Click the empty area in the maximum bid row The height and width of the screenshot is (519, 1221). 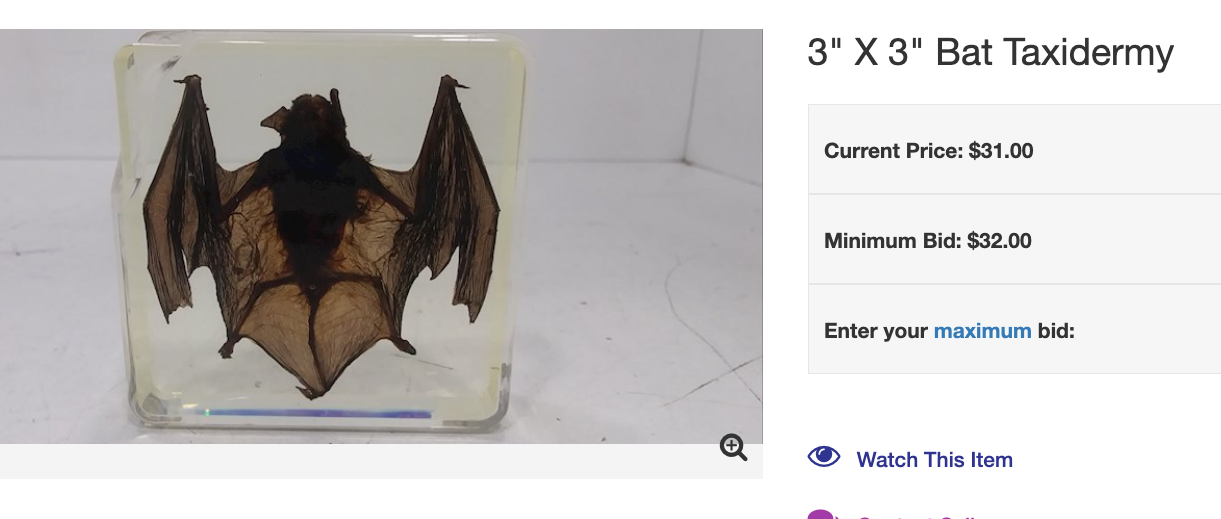[x=1148, y=329]
